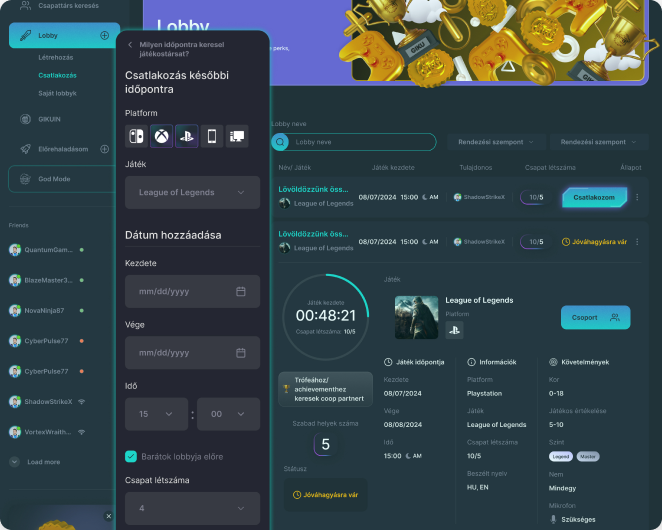Image resolution: width=662 pixels, height=530 pixels.
Task: Toggle the Legend rank tag
Action: point(561,456)
